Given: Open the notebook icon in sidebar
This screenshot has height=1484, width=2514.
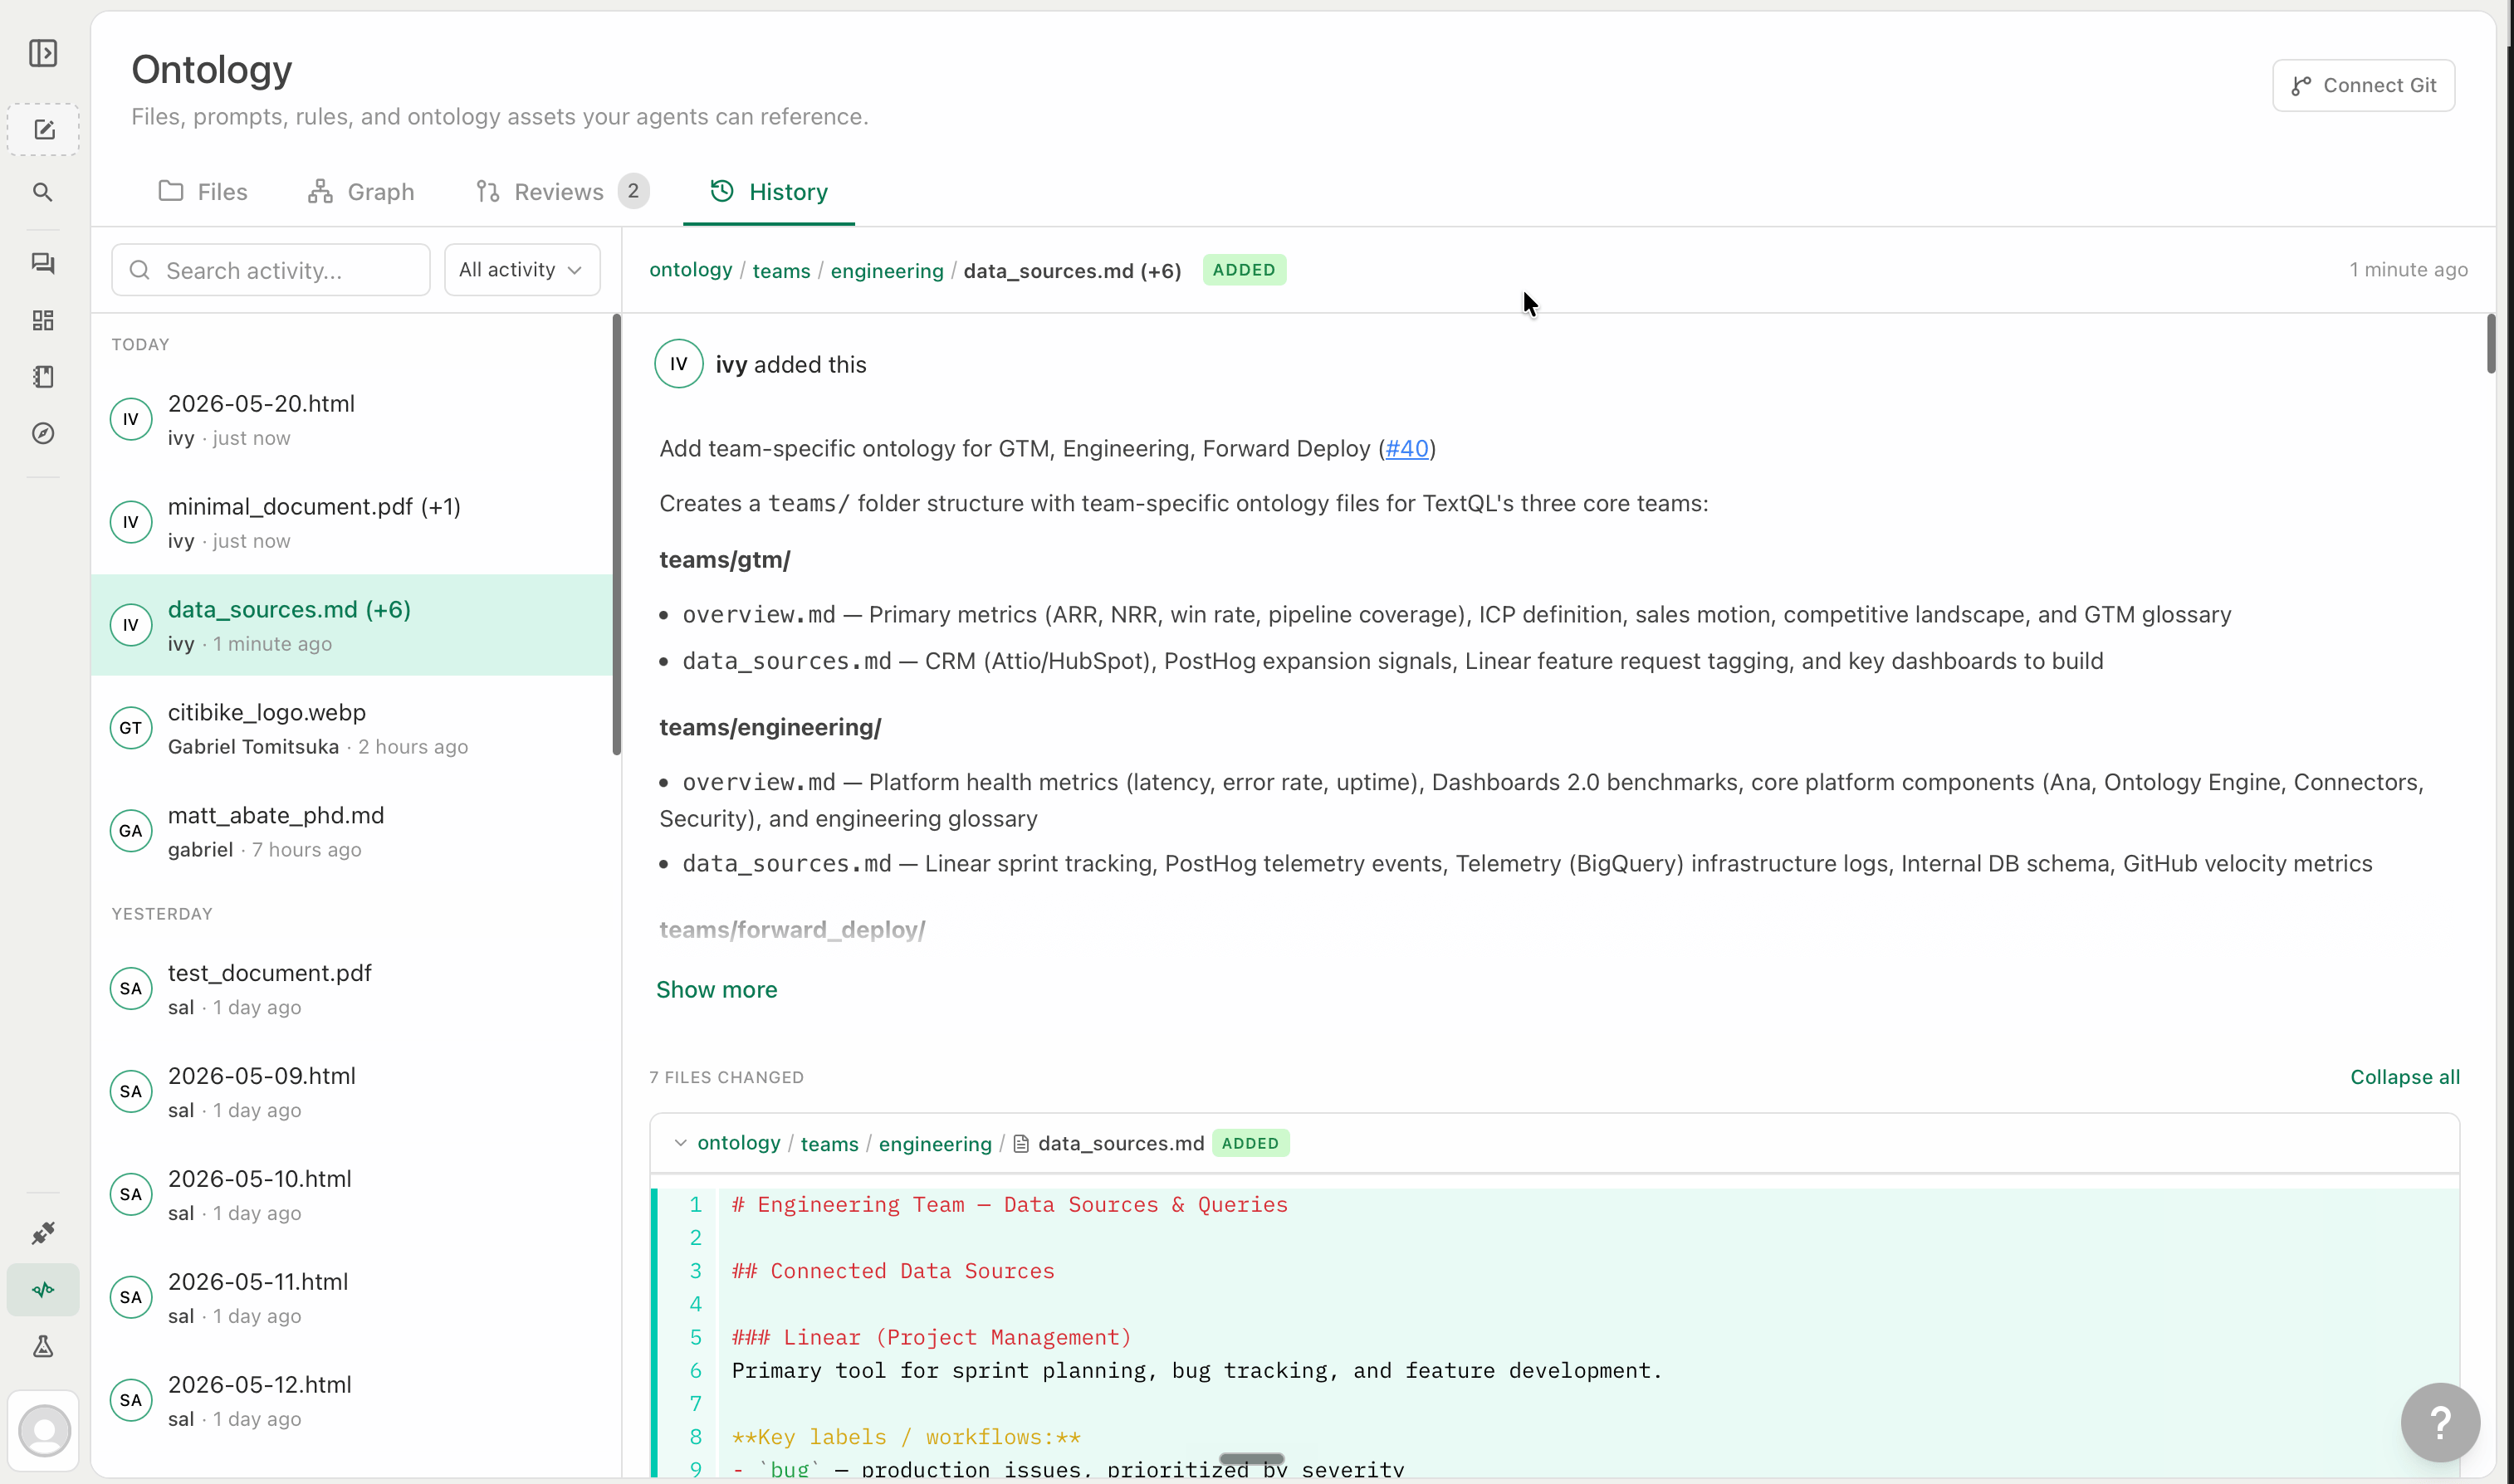Looking at the screenshot, I should pos(43,377).
